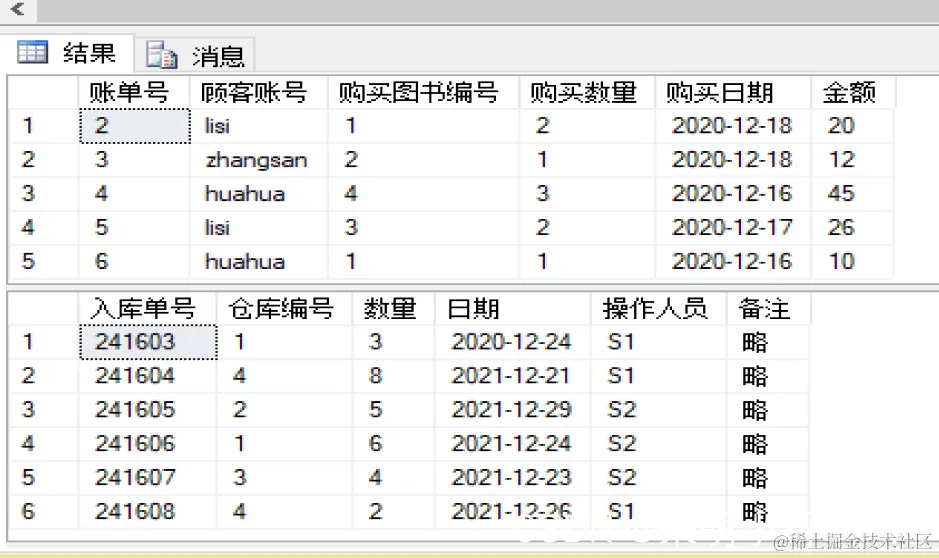The width and height of the screenshot is (939, 558).
Task: Click the 购买数量 column header
Action: (x=587, y=93)
